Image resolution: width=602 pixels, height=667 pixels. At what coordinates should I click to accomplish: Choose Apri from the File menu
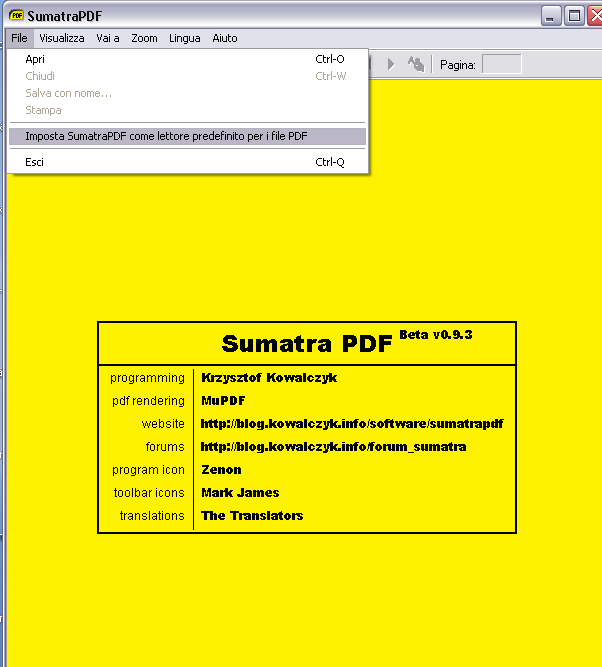tap(187, 59)
